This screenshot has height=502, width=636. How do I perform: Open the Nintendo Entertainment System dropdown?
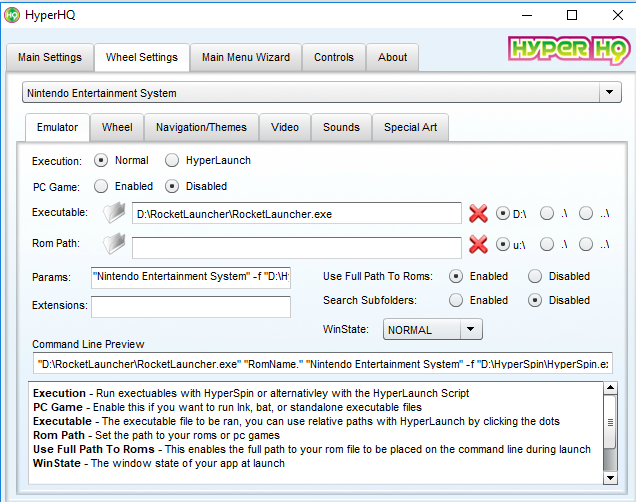tap(610, 93)
